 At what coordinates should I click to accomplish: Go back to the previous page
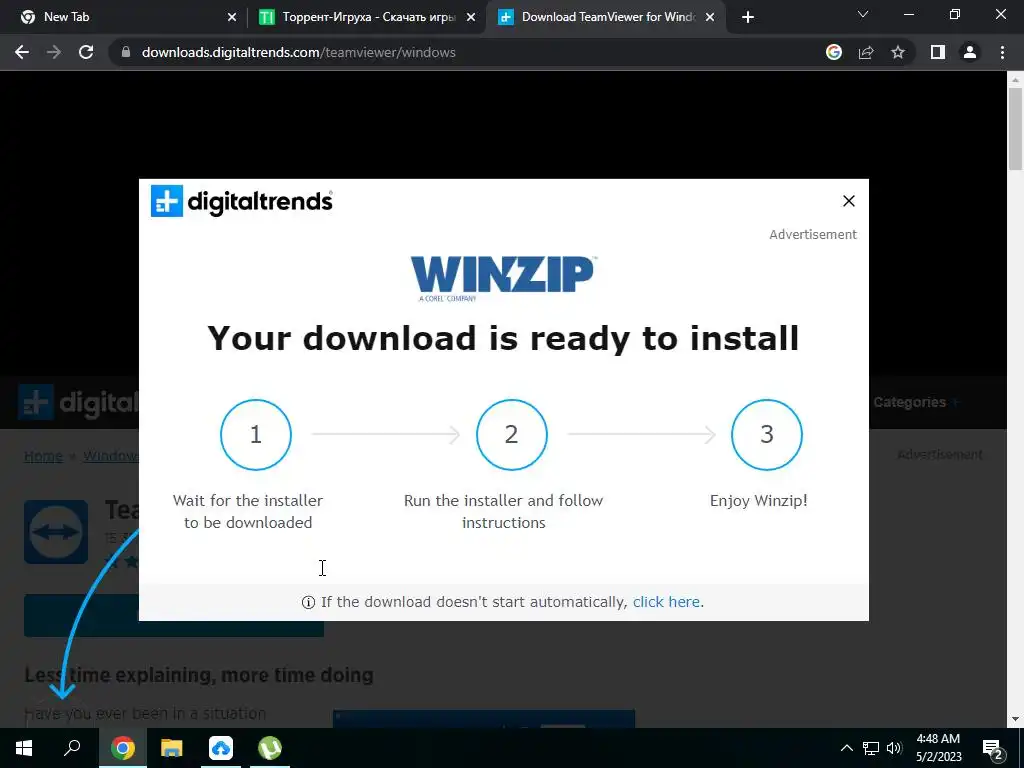click(x=22, y=52)
